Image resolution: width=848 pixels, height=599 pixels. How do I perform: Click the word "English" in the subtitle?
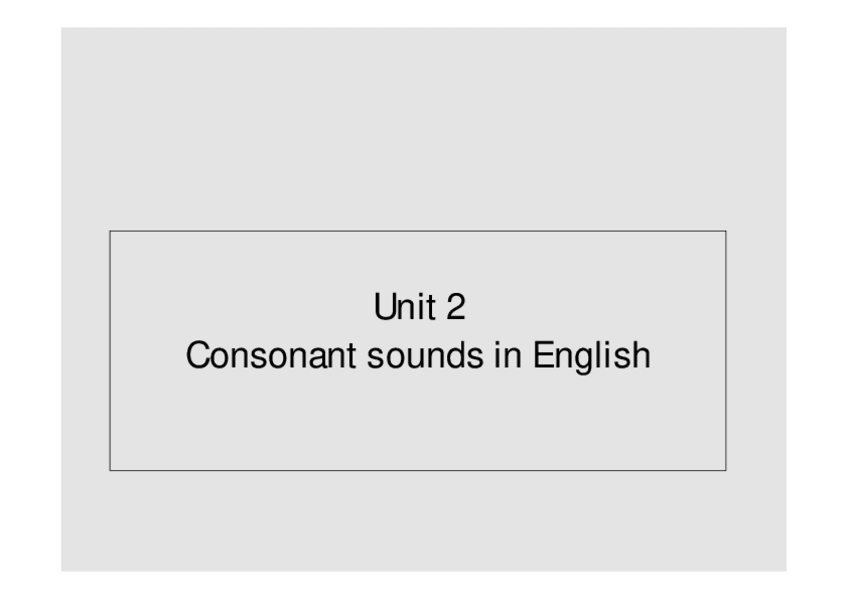coord(591,357)
